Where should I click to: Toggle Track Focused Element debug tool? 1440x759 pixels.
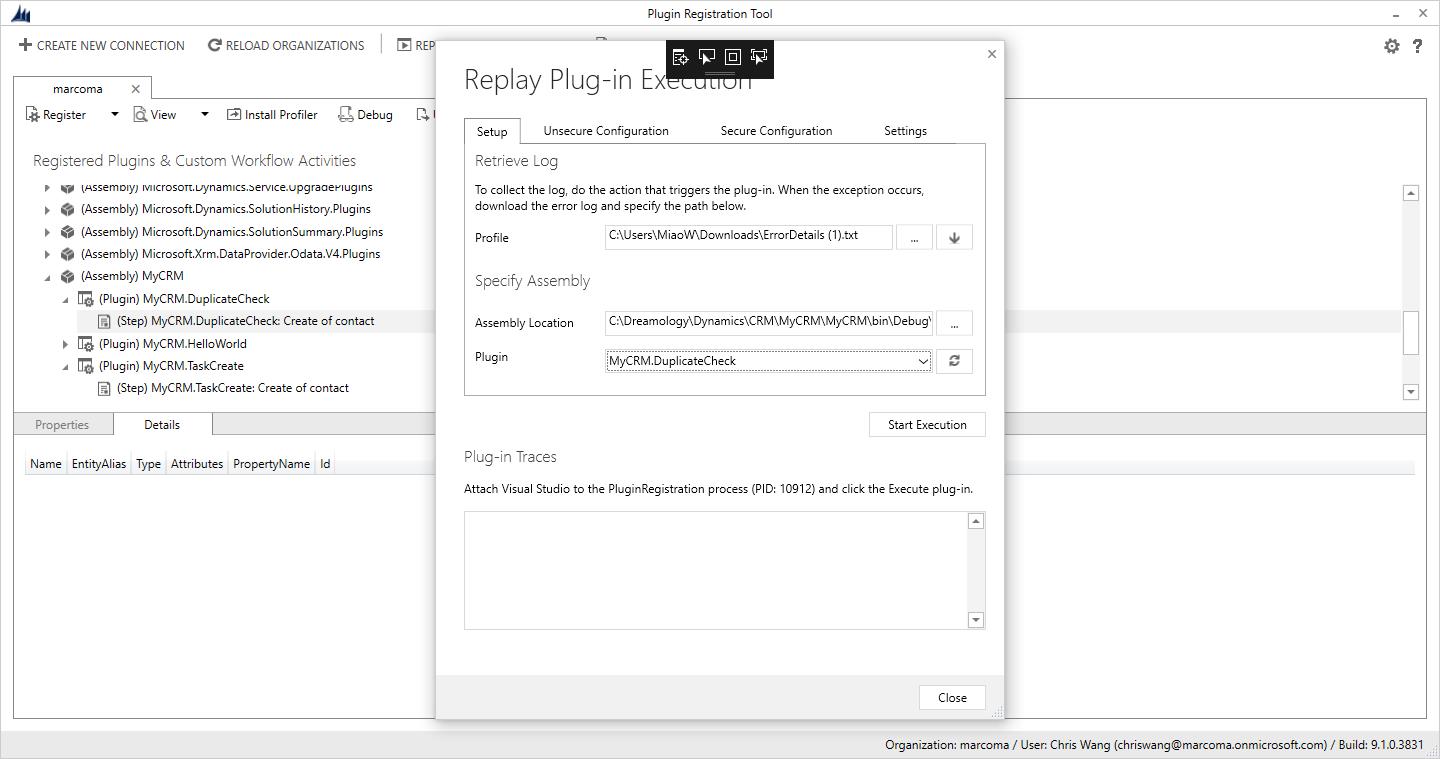click(759, 57)
